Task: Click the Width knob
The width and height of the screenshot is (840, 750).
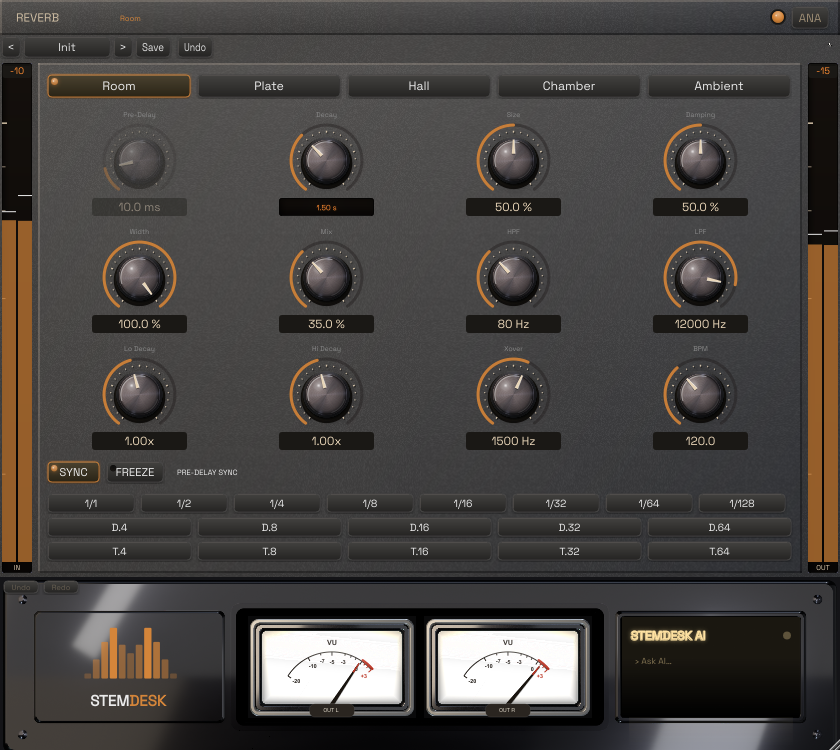Action: pyautogui.click(x=139, y=278)
